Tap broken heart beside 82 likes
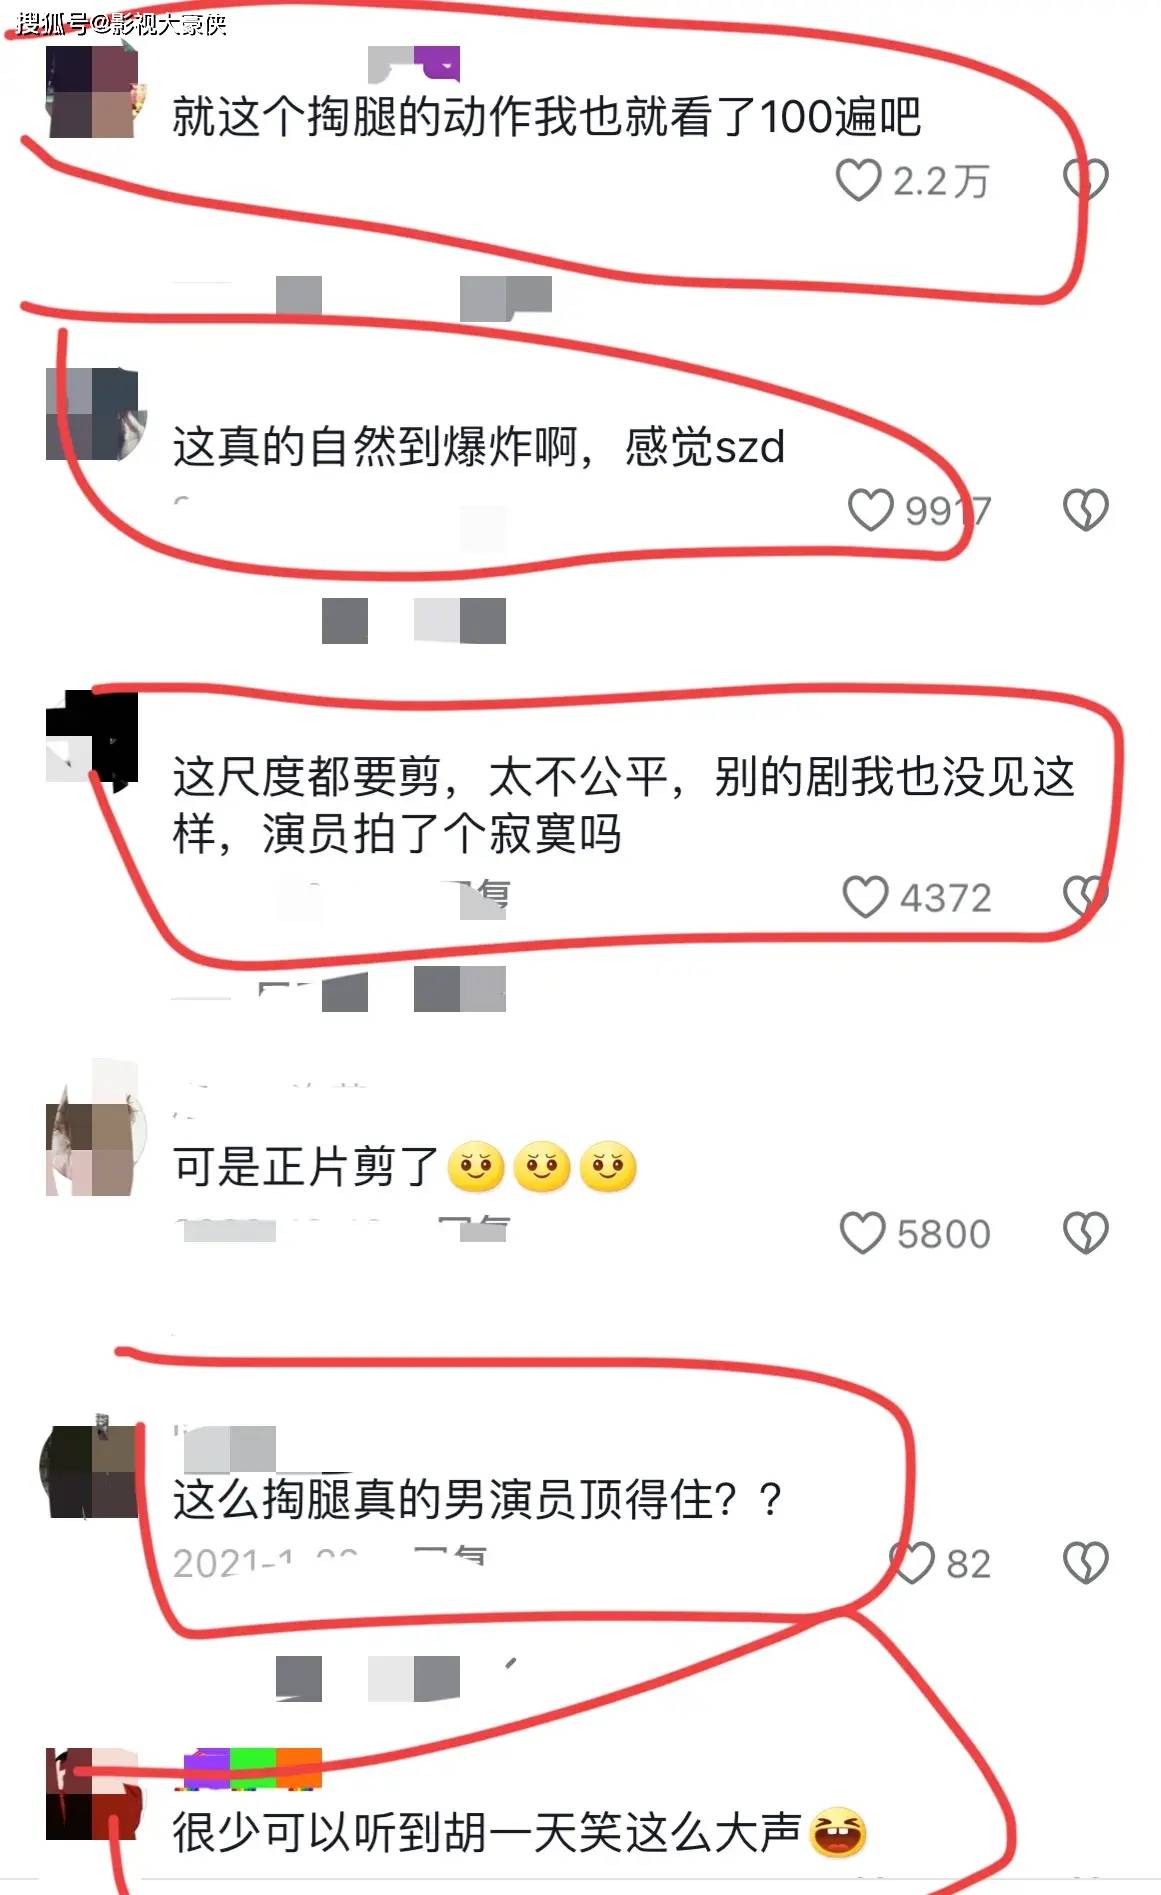 pos(1085,1563)
